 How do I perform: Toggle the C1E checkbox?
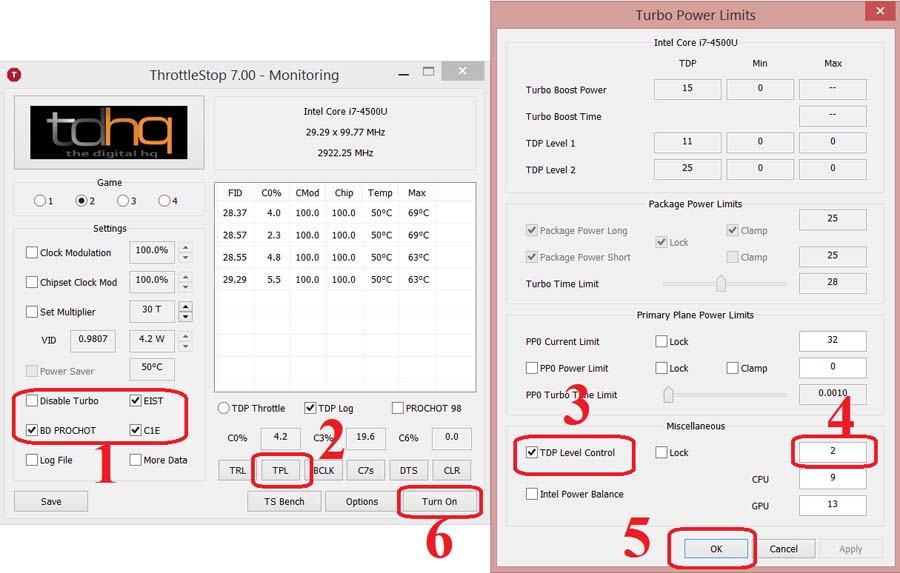click(x=135, y=430)
